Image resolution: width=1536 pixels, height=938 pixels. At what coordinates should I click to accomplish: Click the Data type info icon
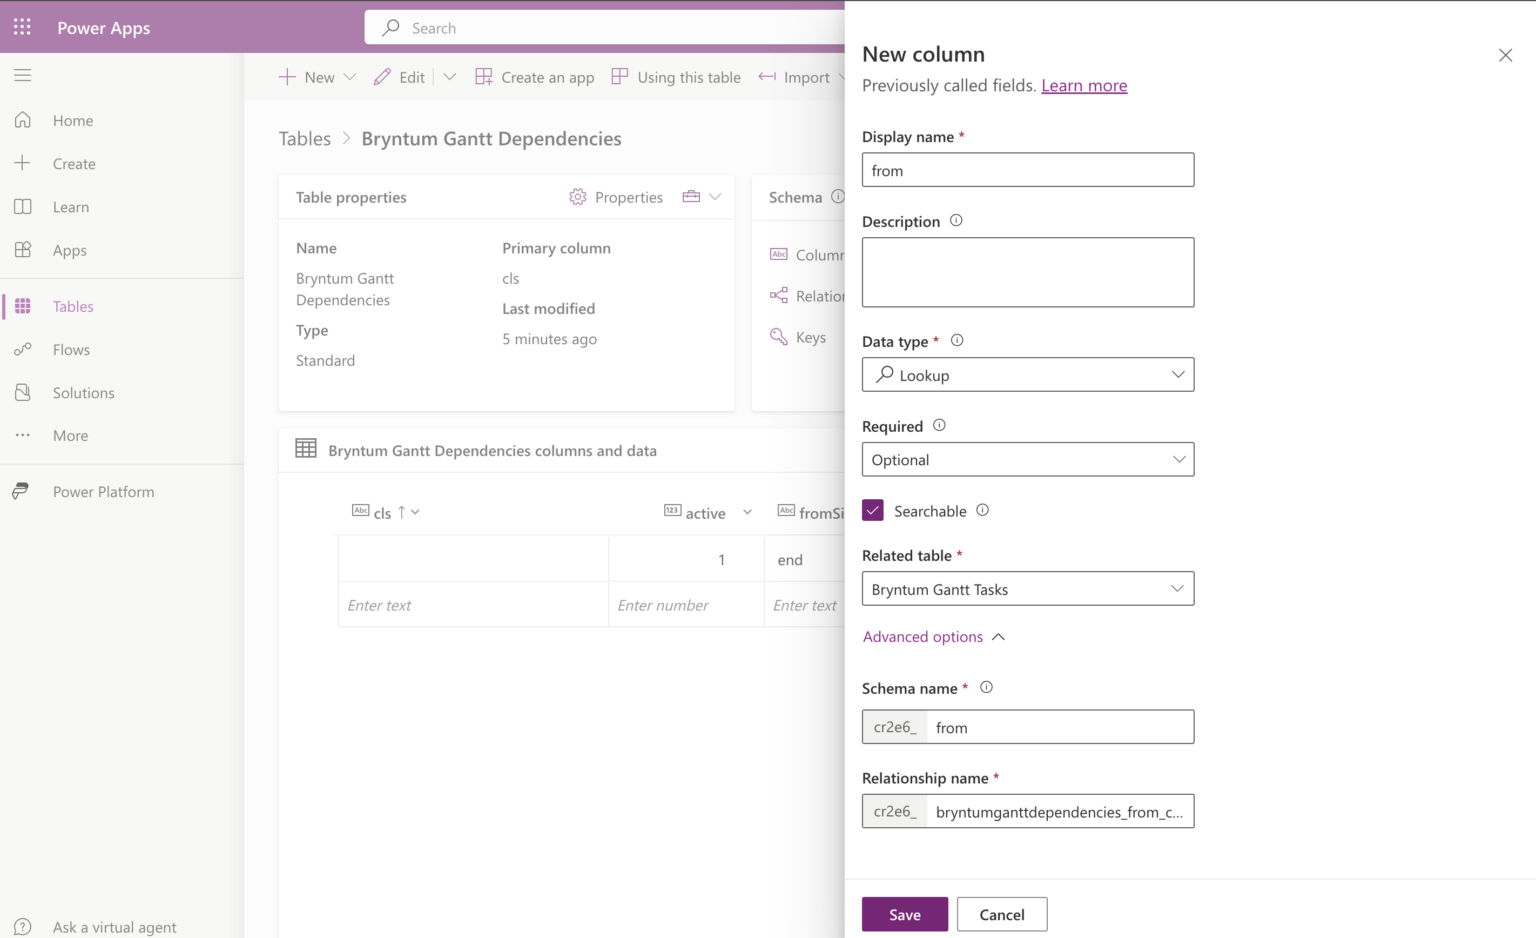click(957, 341)
